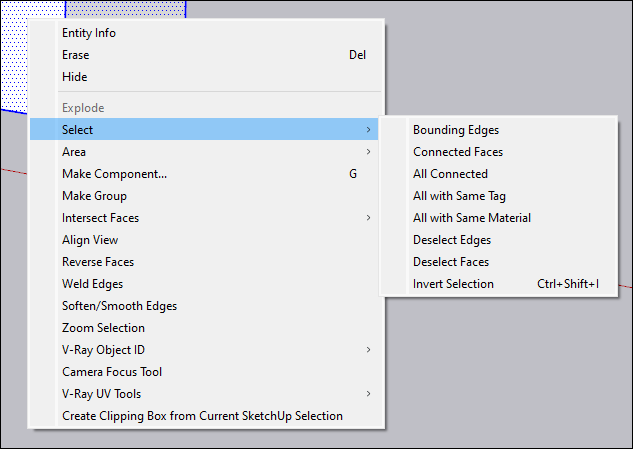The height and width of the screenshot is (449, 633).
Task: Select Soften/Smooth Edges
Action: [119, 306]
